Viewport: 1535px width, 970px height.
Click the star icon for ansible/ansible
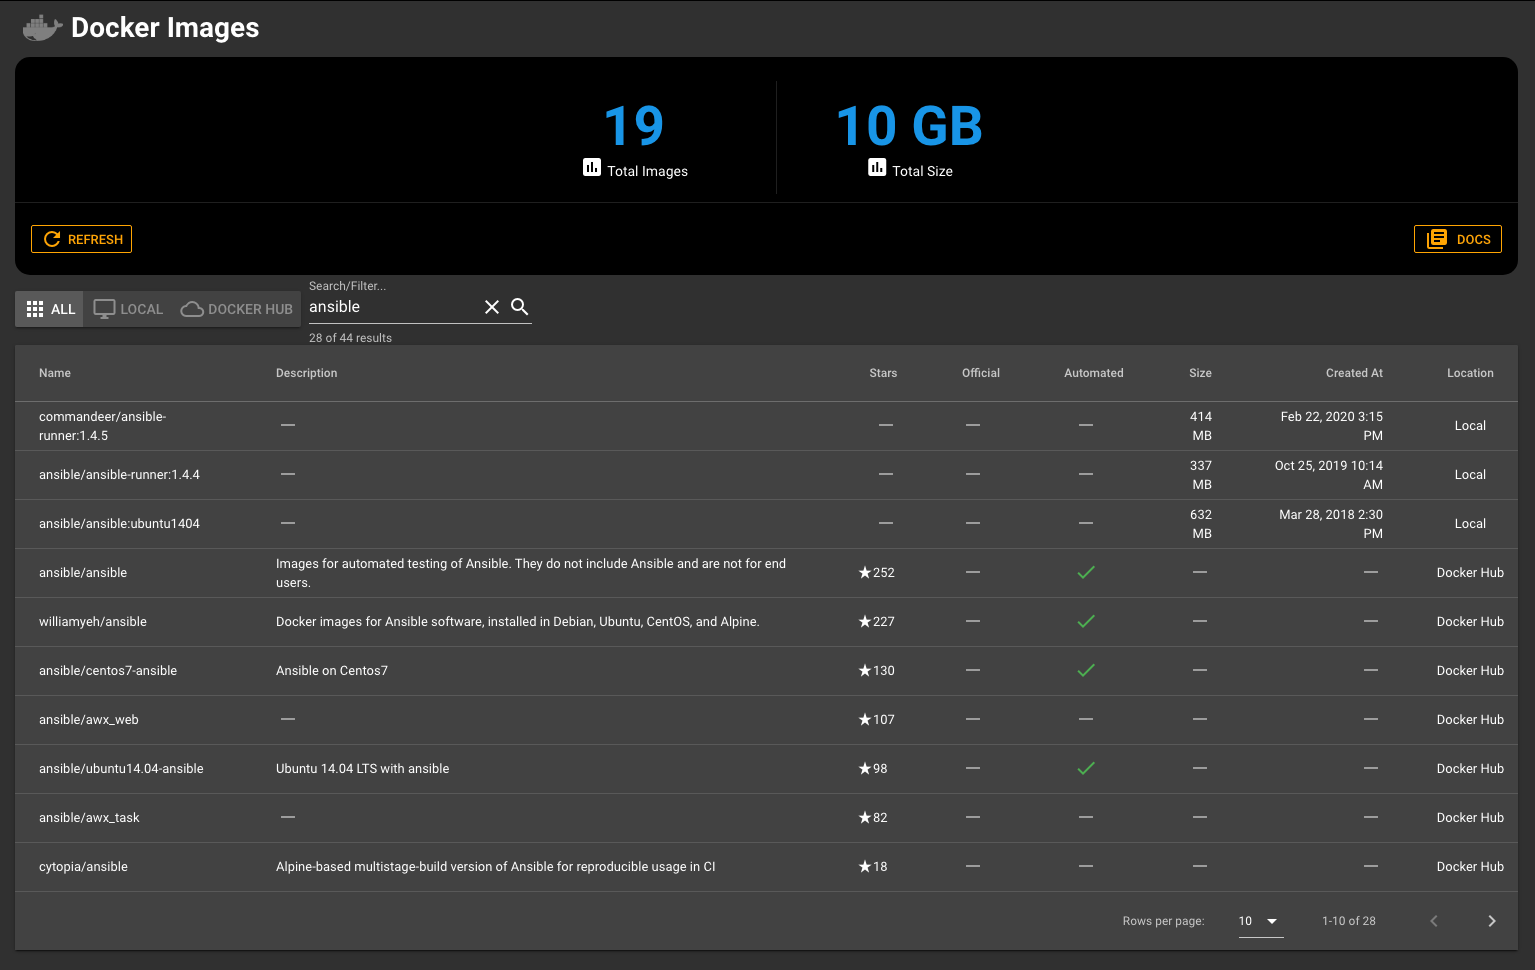coord(865,573)
